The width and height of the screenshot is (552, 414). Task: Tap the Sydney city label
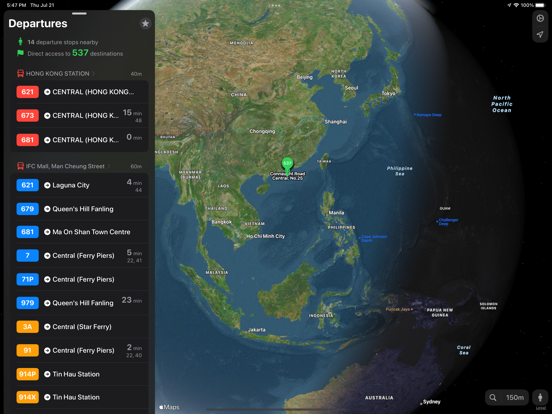(x=432, y=402)
